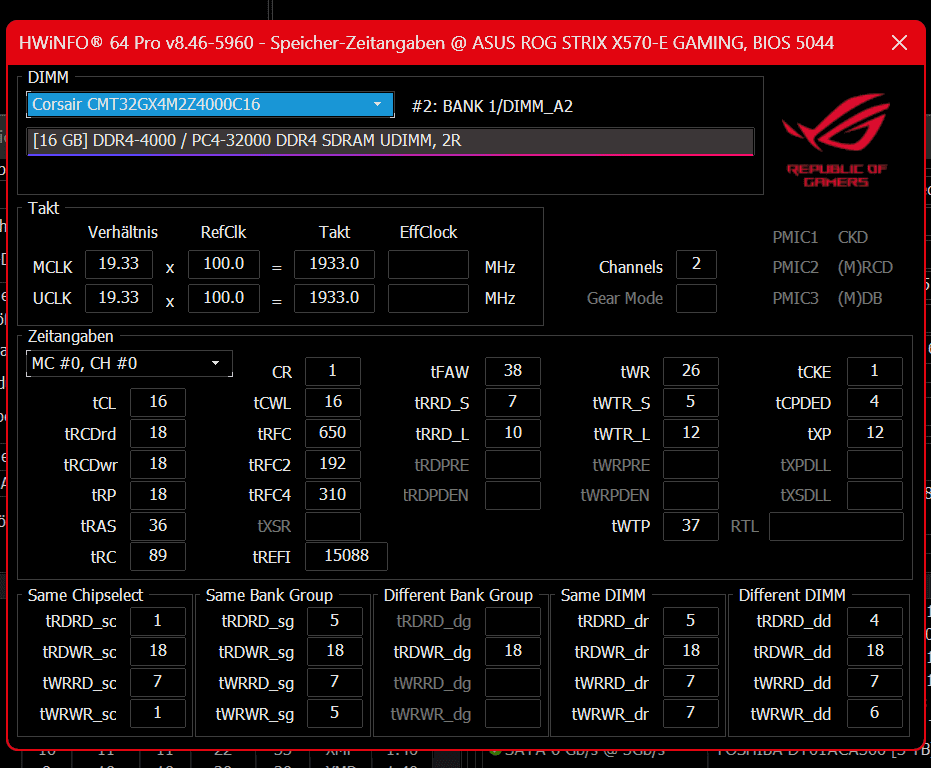Click the tRDWR_dr value 18
Viewport: 931px width, 768px height.
pos(691,652)
